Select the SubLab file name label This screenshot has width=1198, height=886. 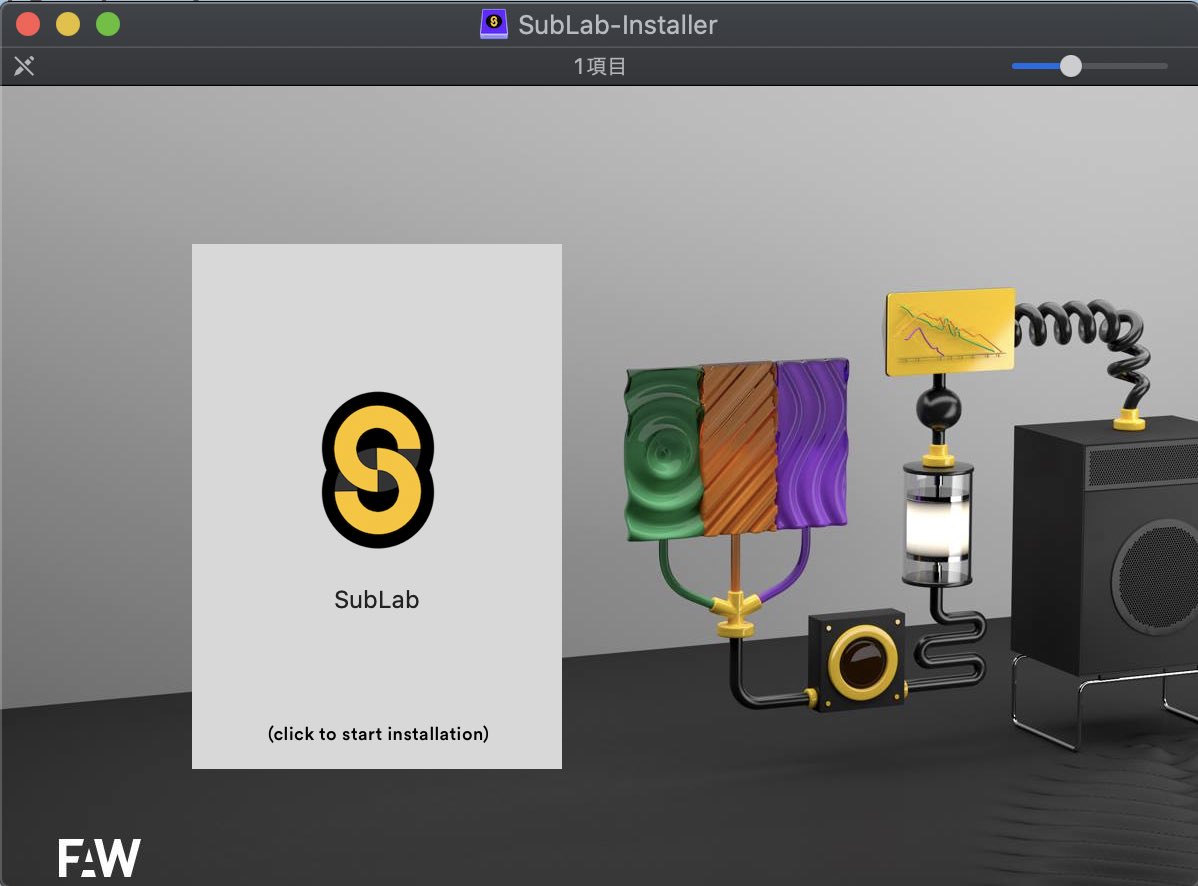377,600
